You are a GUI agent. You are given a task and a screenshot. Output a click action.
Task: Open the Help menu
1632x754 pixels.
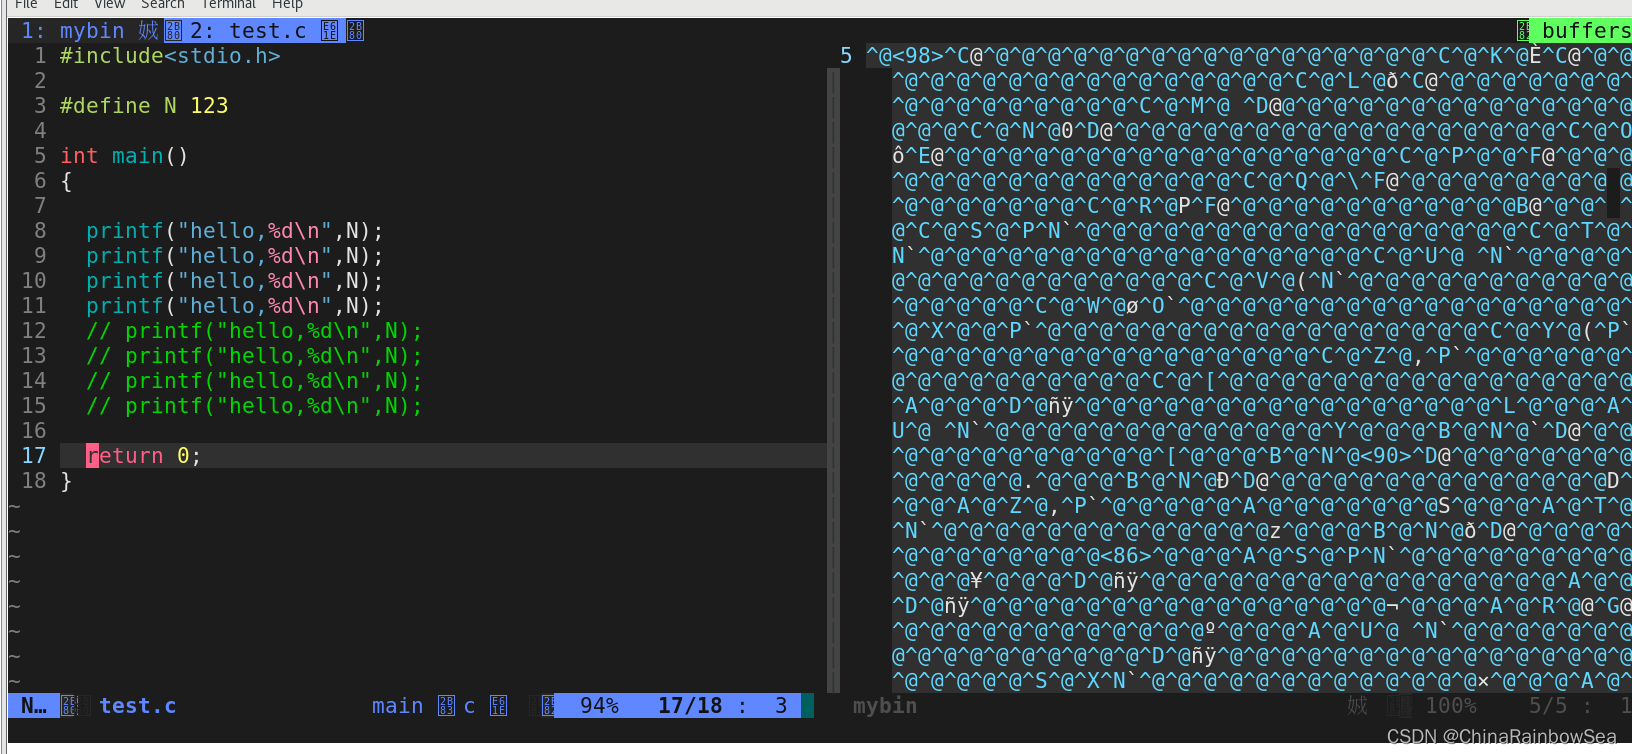point(287,5)
